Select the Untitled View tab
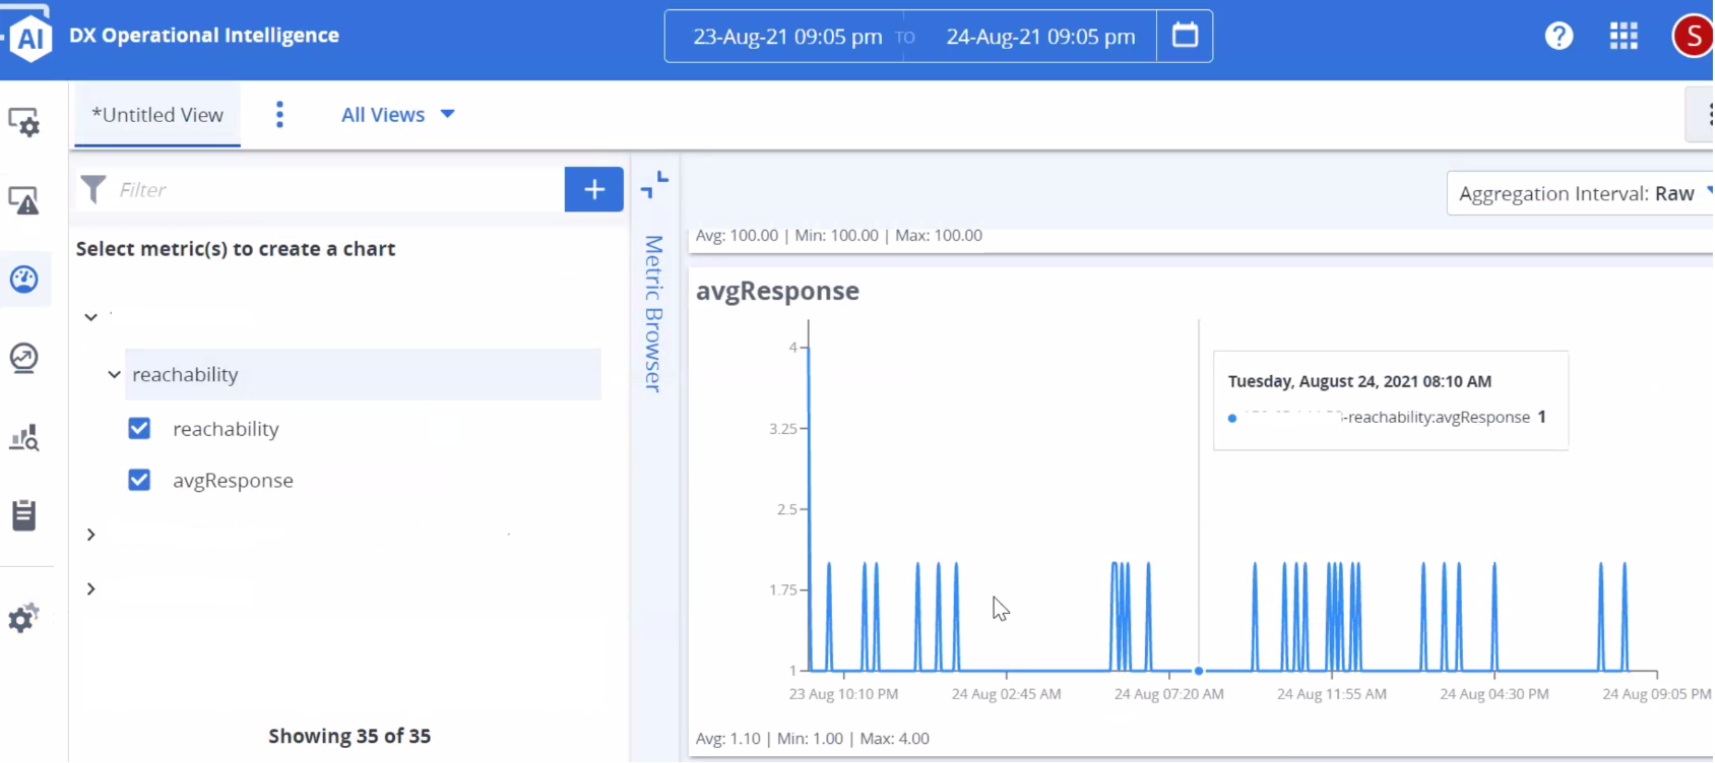1715x763 pixels. point(157,114)
